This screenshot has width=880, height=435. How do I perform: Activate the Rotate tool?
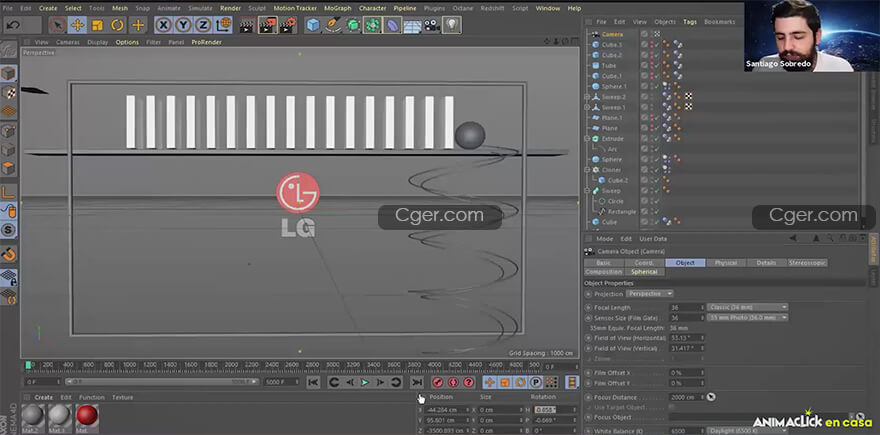pos(117,25)
